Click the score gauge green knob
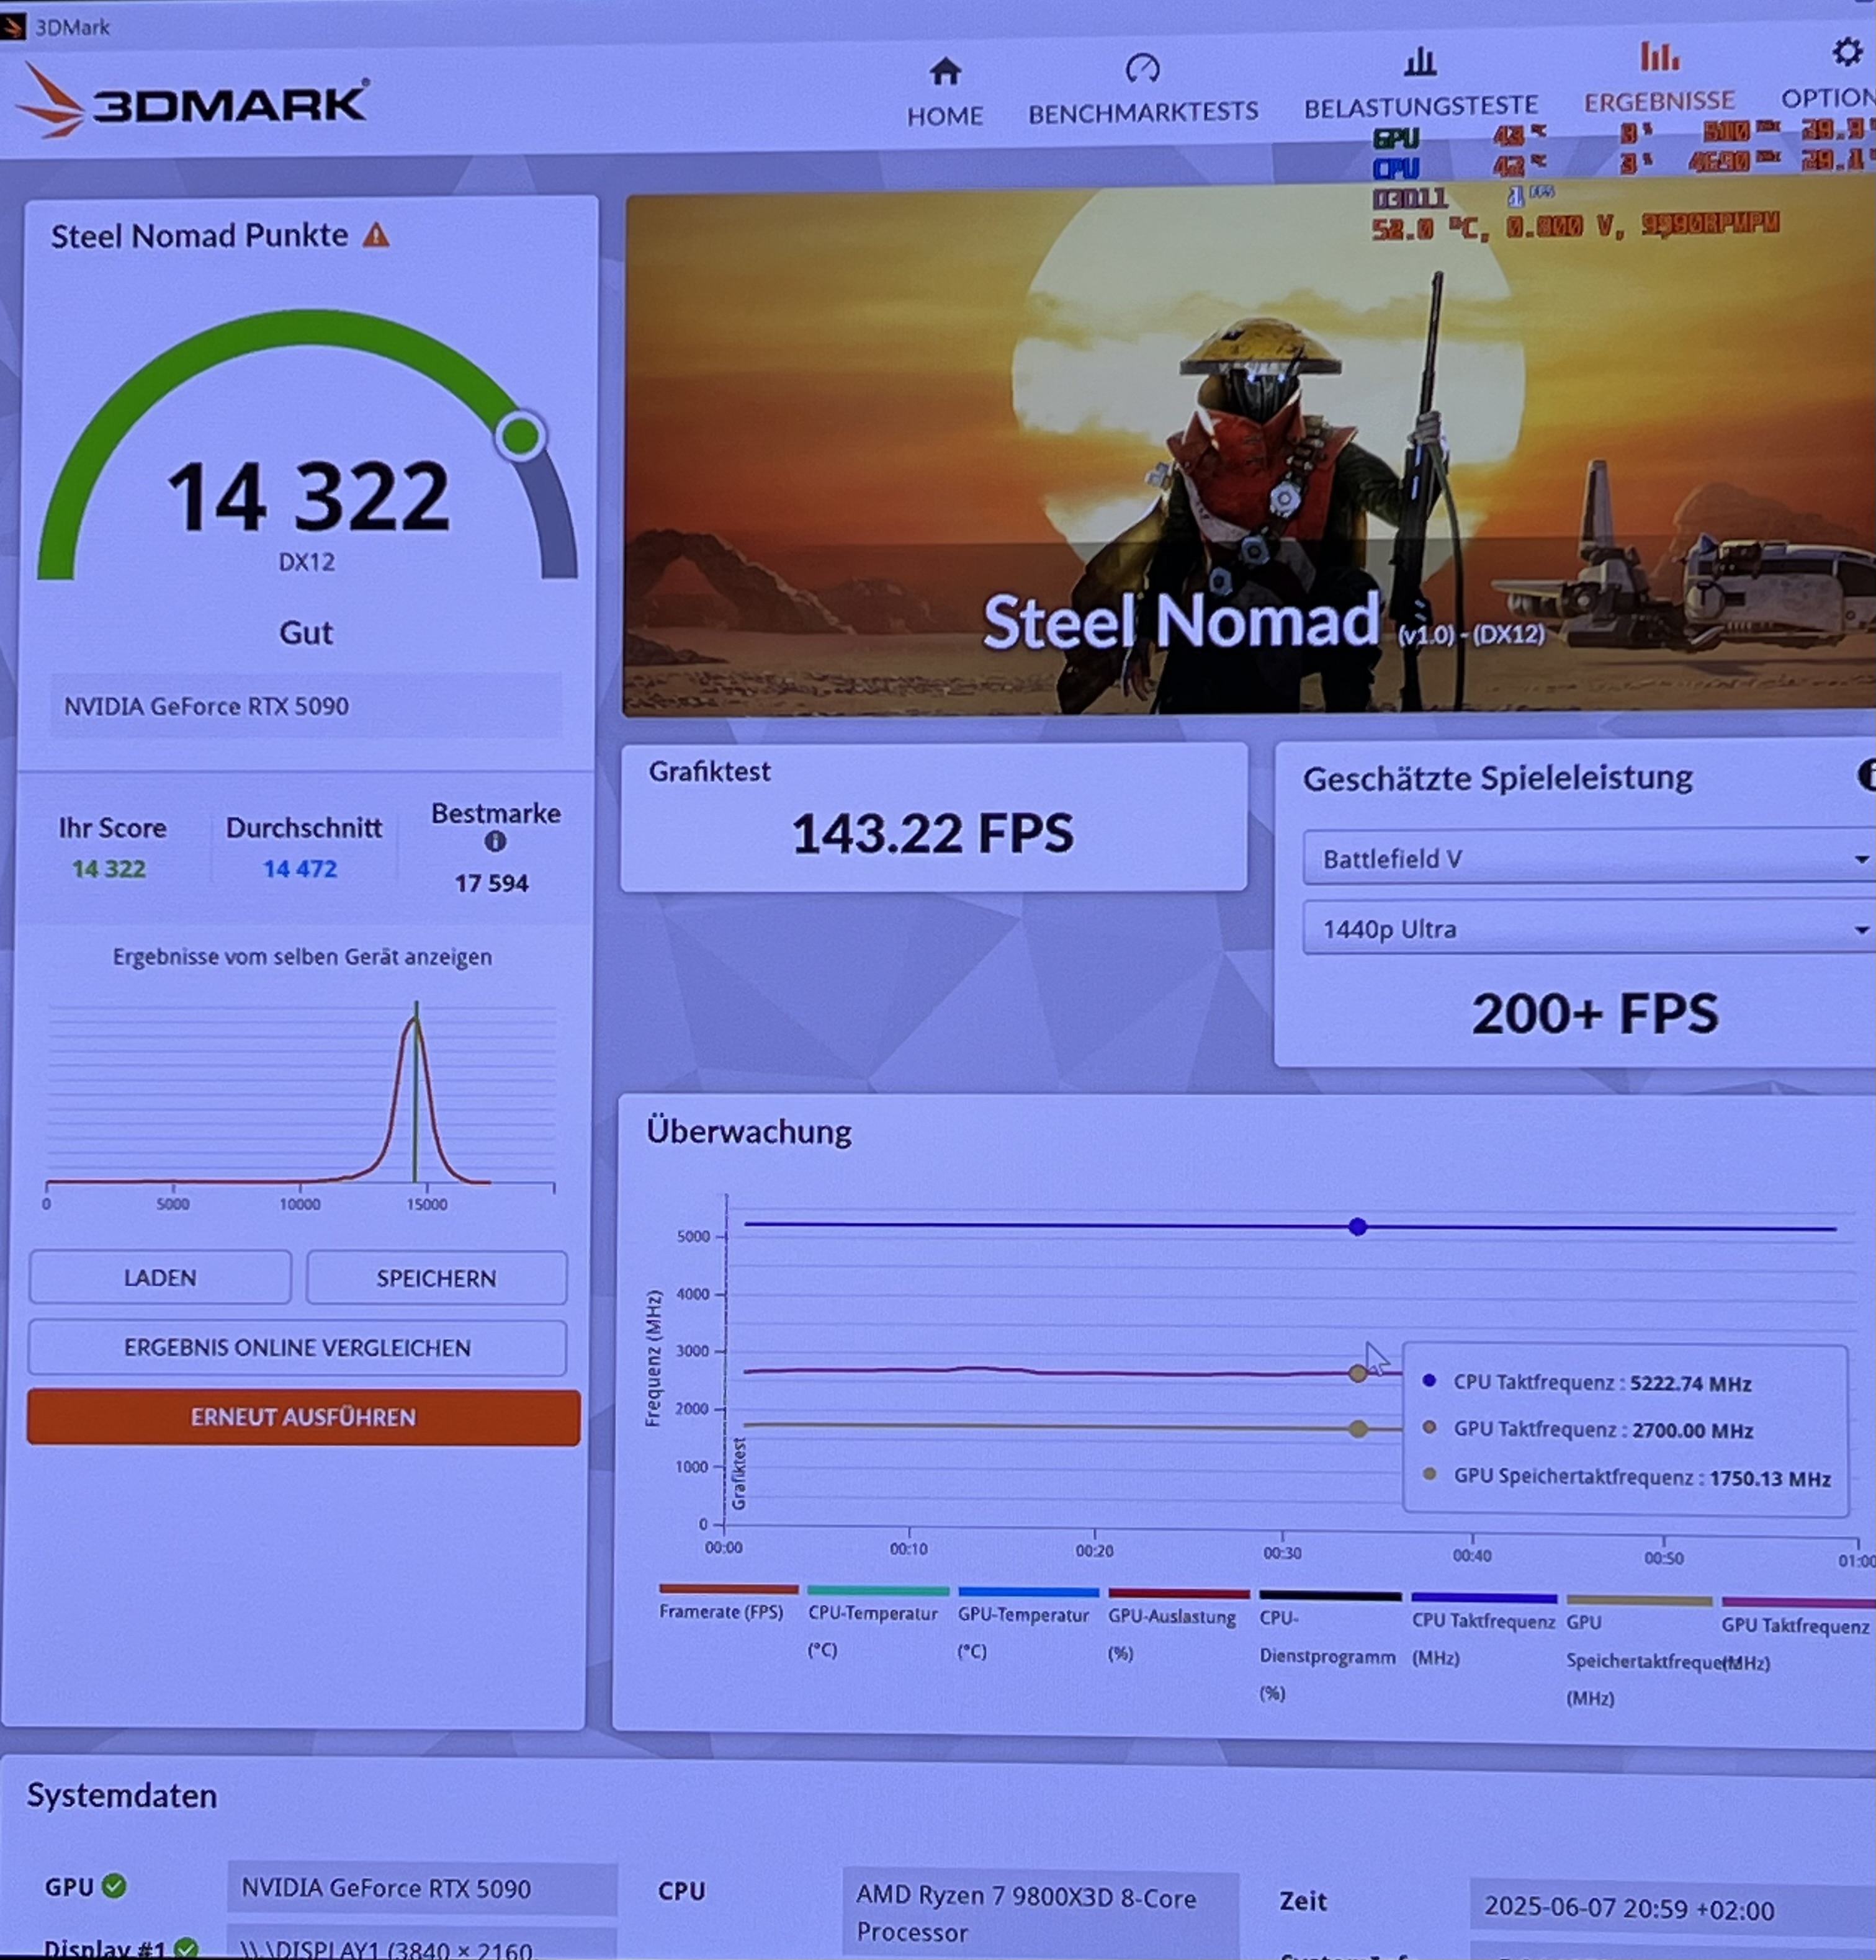The width and height of the screenshot is (1876, 1960). pos(520,436)
